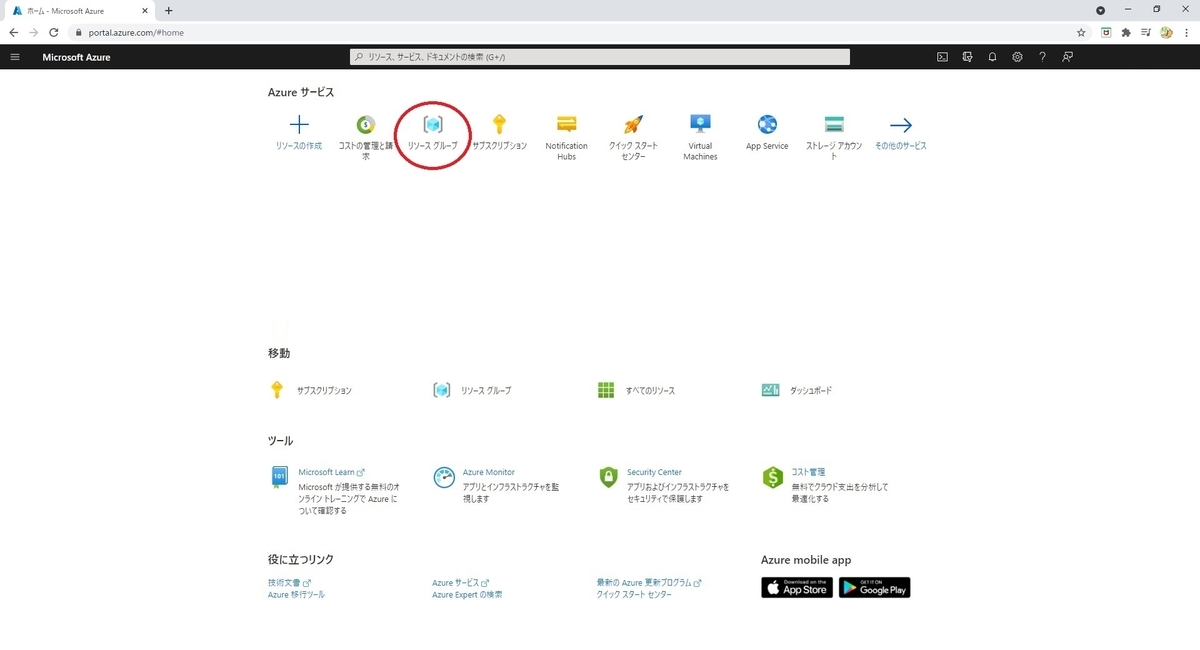Open feedback icon in header

tap(1067, 57)
